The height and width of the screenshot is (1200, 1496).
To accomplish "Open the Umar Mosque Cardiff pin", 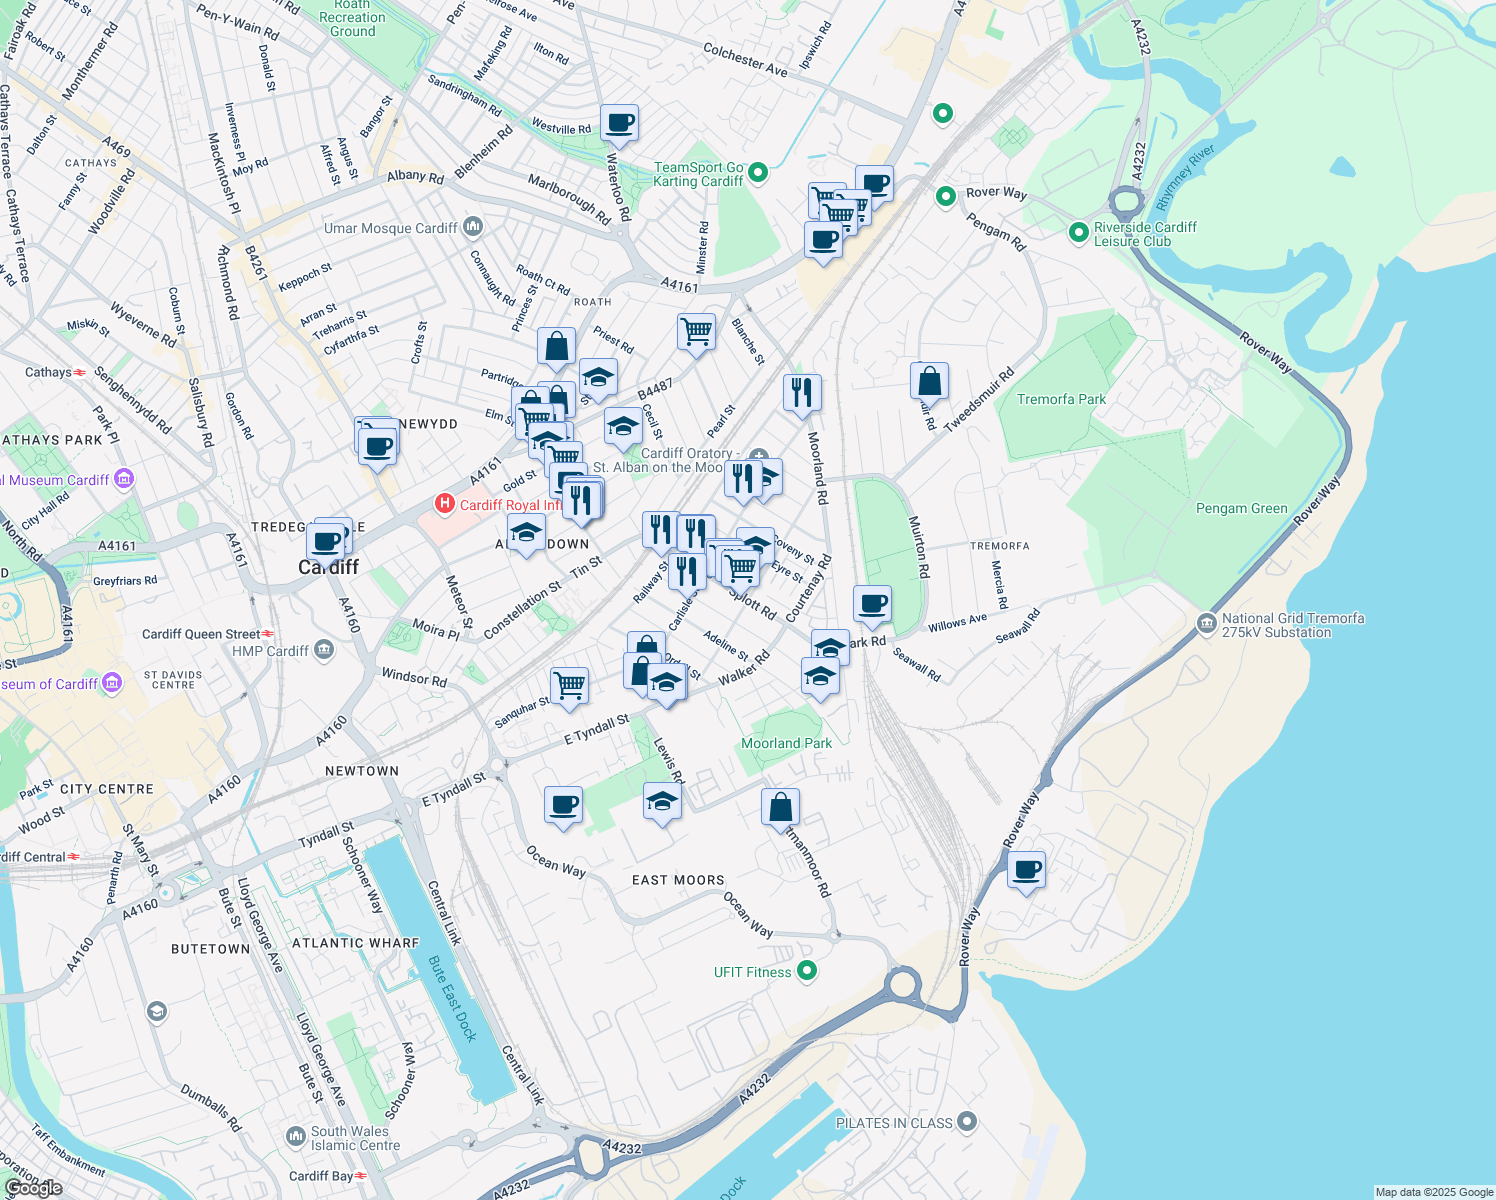I will click(x=473, y=227).
